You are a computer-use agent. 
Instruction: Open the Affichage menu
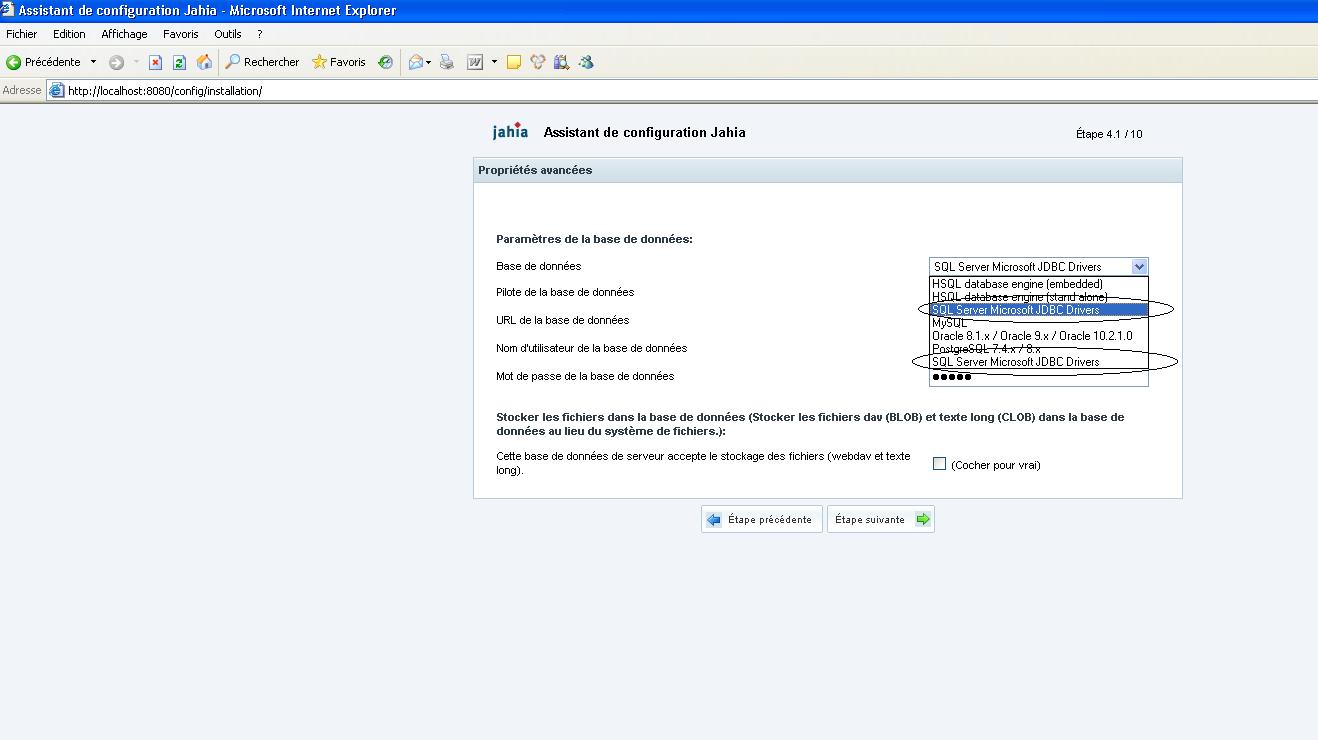point(124,34)
